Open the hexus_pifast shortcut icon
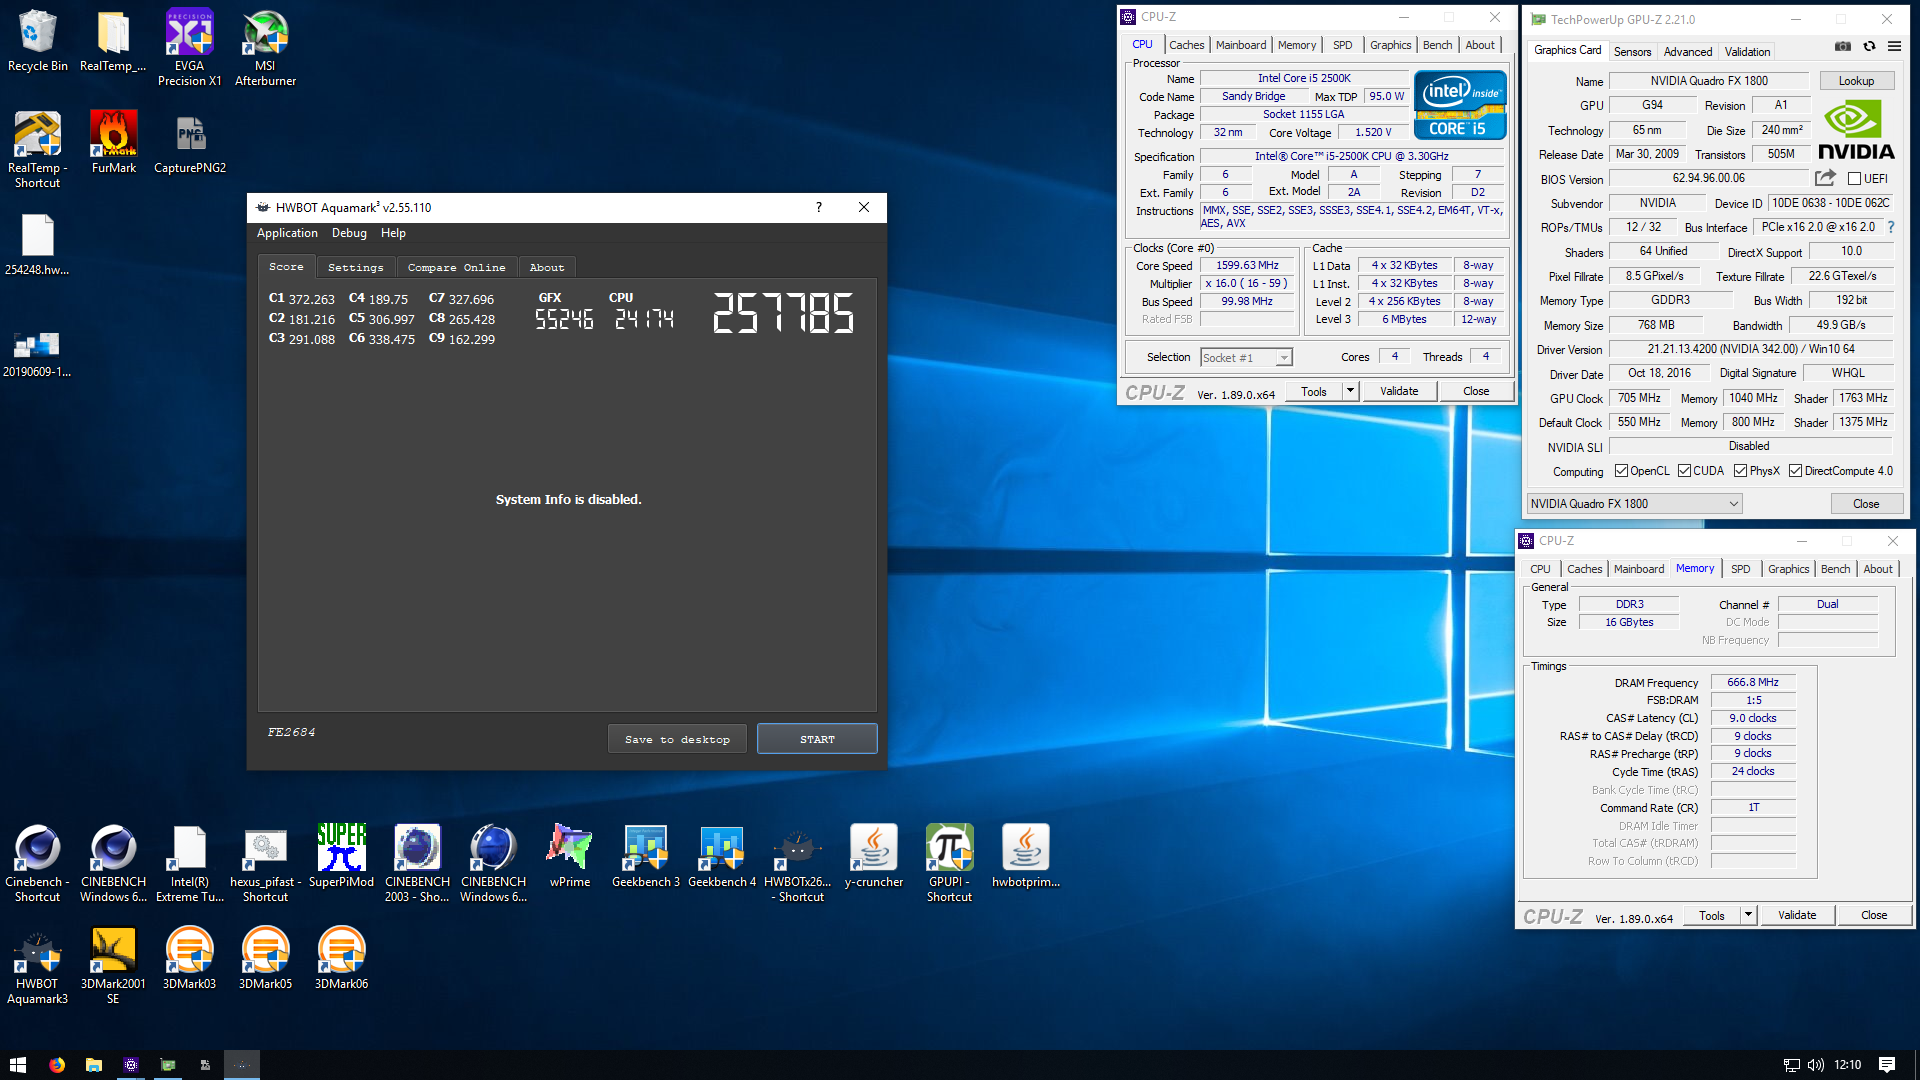 coord(265,863)
